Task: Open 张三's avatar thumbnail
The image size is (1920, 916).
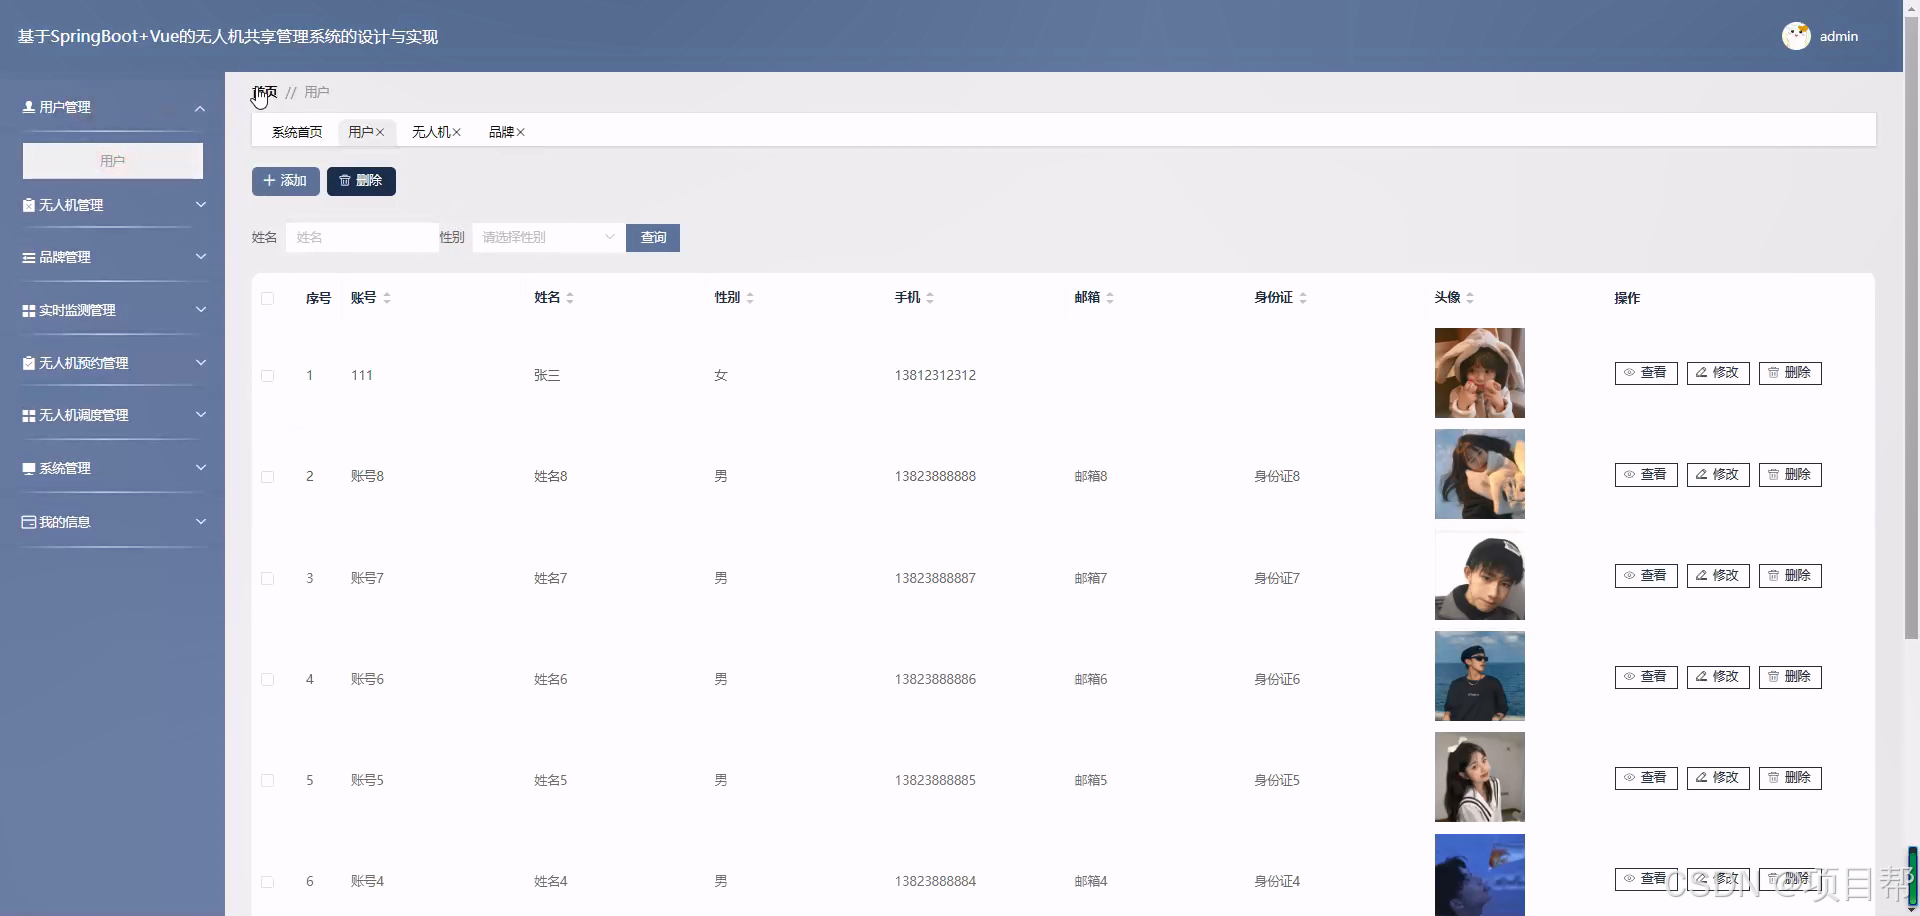Action: (1479, 373)
